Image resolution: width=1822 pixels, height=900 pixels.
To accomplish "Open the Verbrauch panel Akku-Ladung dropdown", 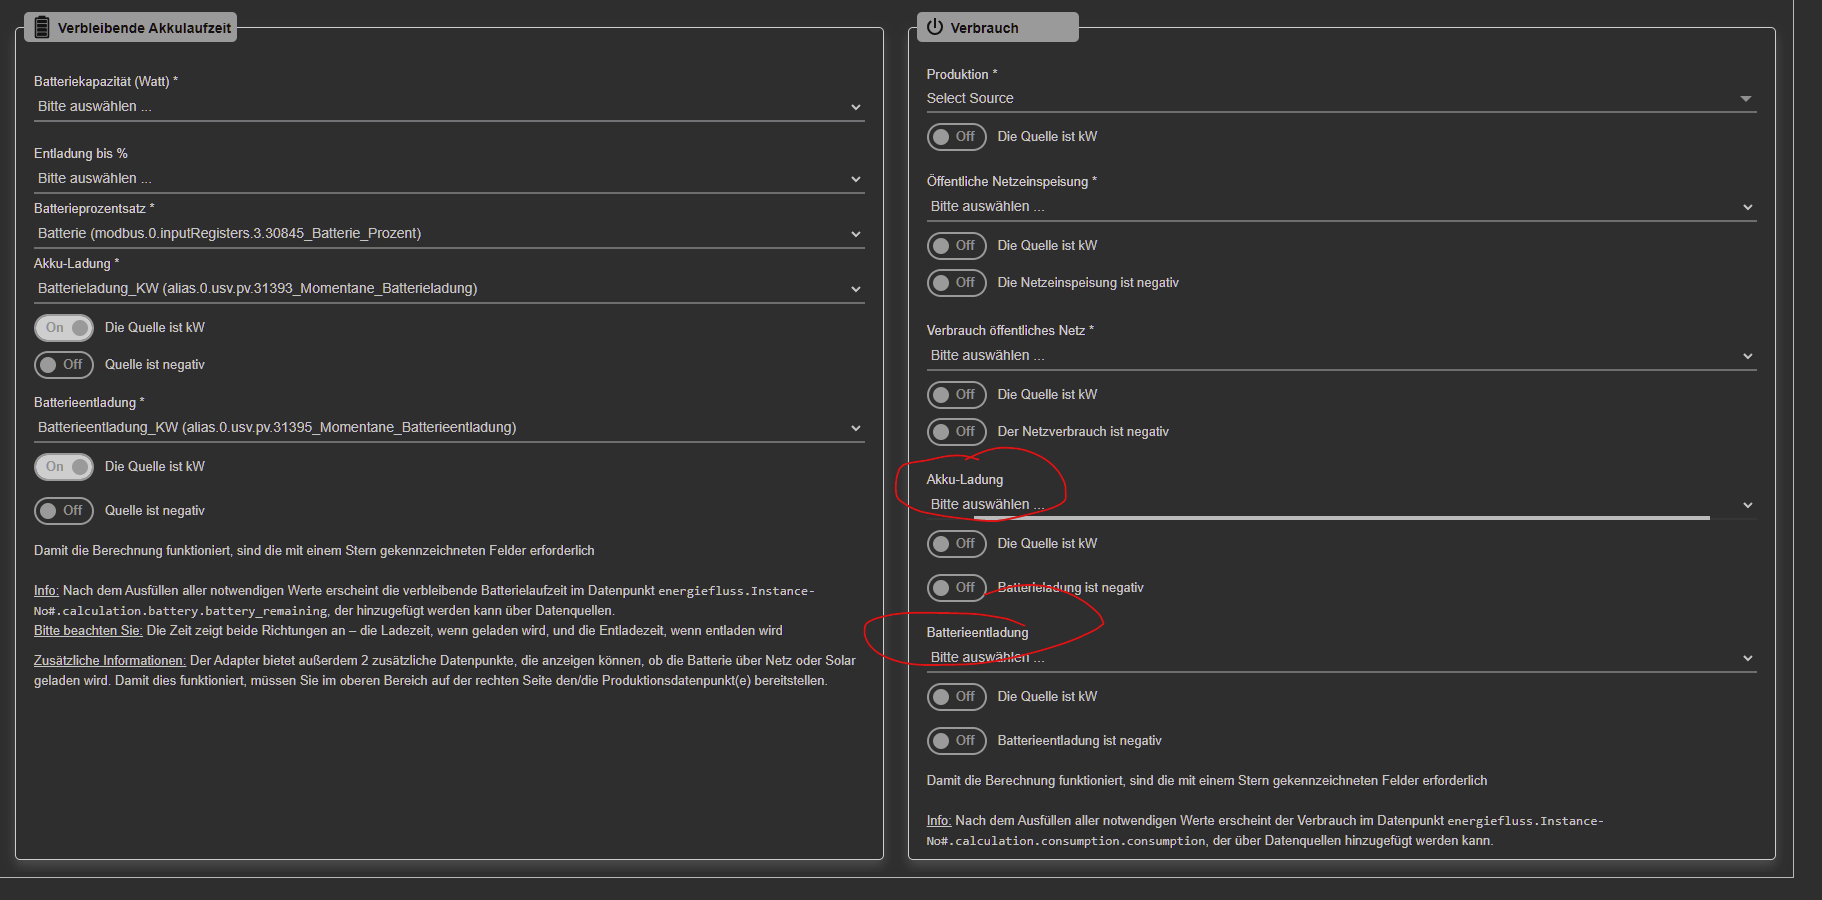I will (x=1341, y=505).
